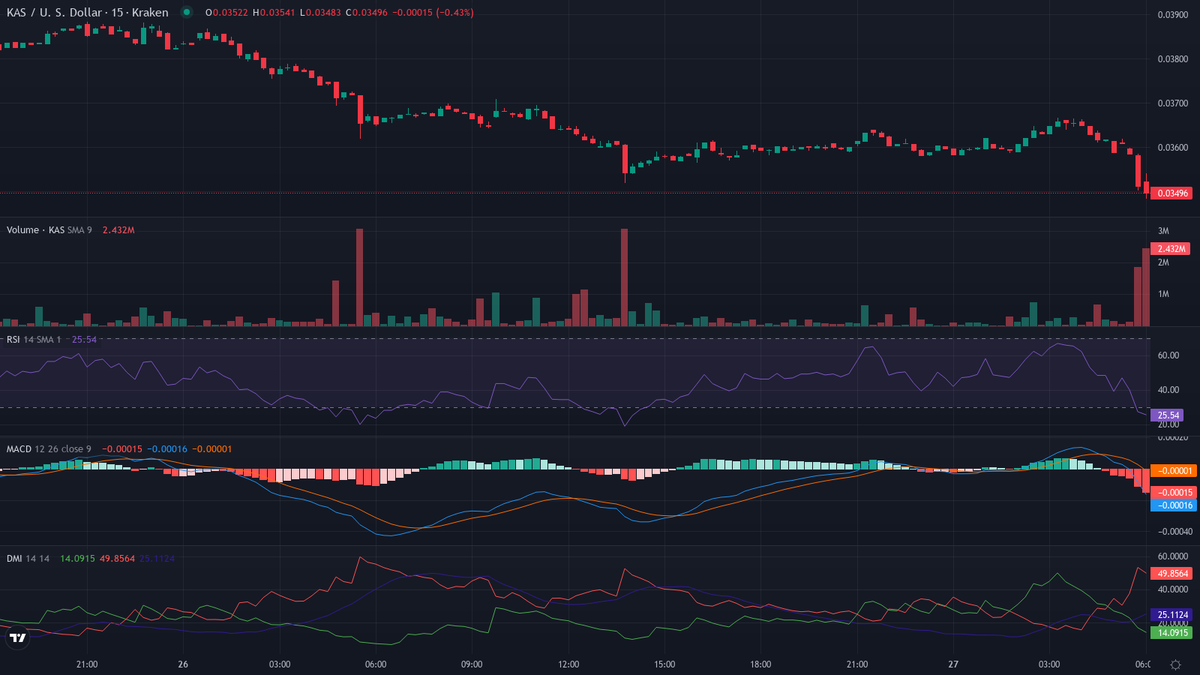Click the dark blue ADX tag 25.1124
Image resolution: width=1200 pixels, height=675 pixels.
pos(1171,615)
